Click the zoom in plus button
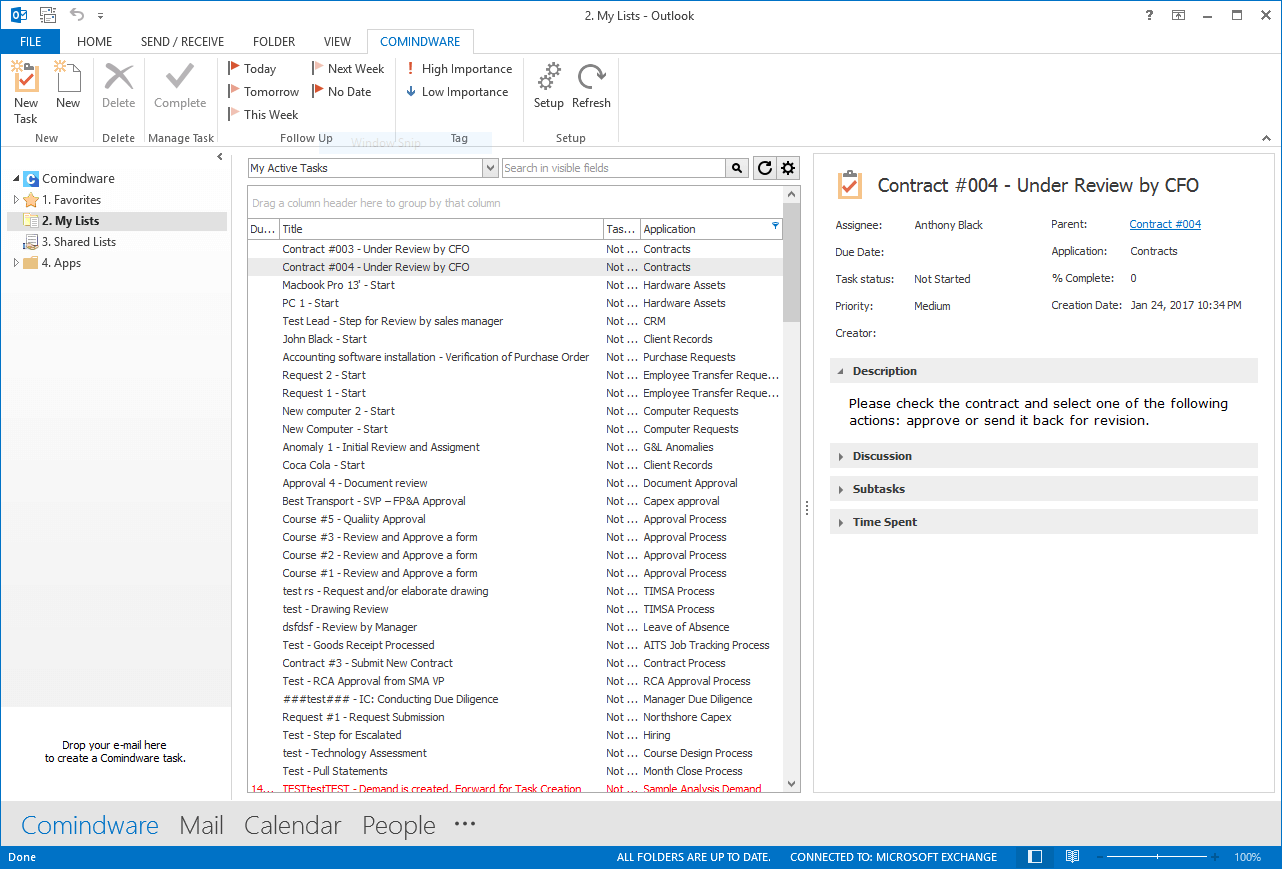Viewport: 1282px width, 869px height. 1215,857
